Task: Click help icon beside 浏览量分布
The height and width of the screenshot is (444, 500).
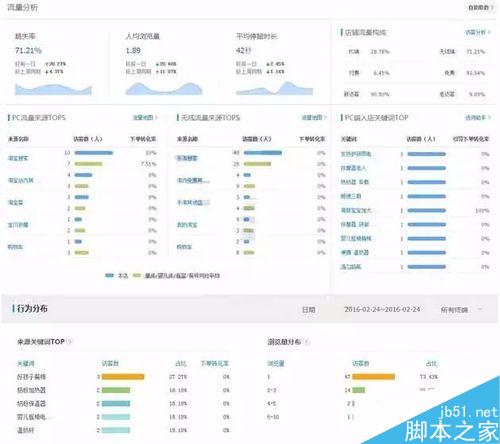Action: (x=307, y=342)
